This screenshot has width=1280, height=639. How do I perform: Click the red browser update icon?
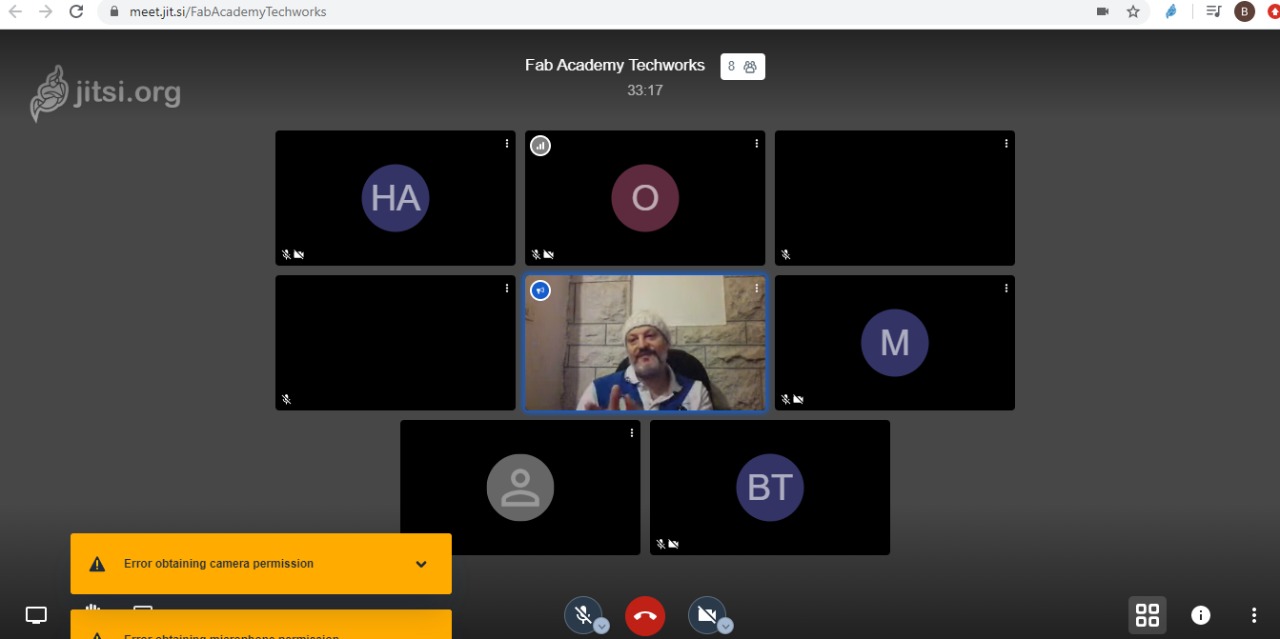[1273, 12]
